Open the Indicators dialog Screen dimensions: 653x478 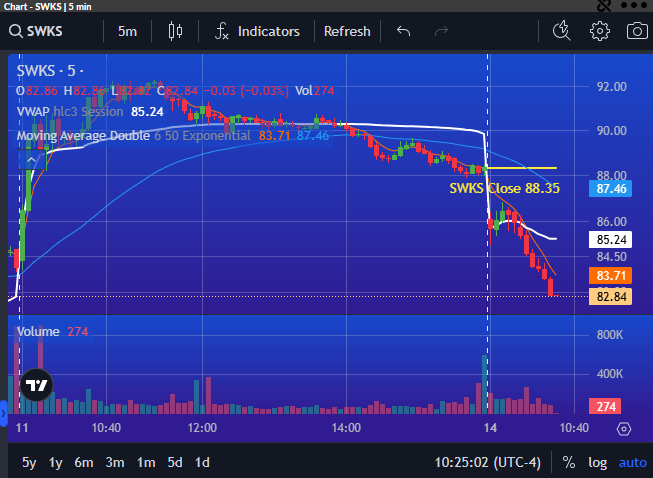coord(257,31)
